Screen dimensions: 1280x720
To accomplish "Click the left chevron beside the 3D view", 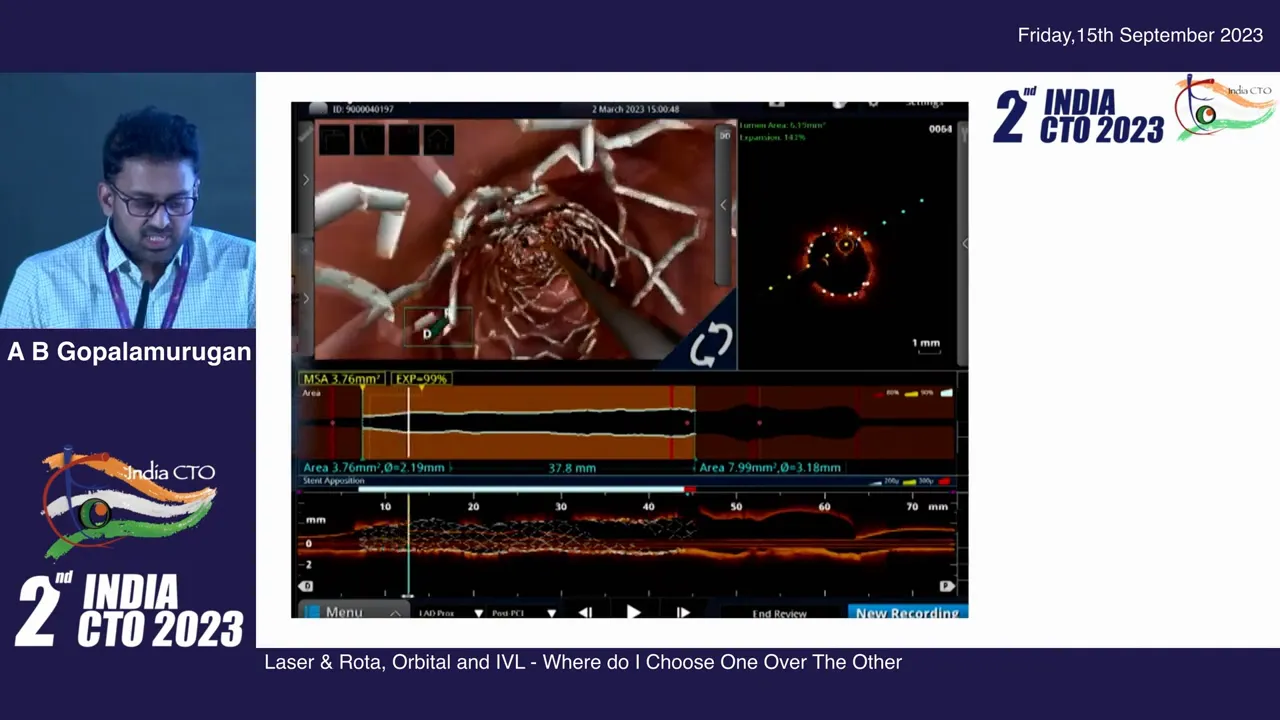I will (723, 205).
